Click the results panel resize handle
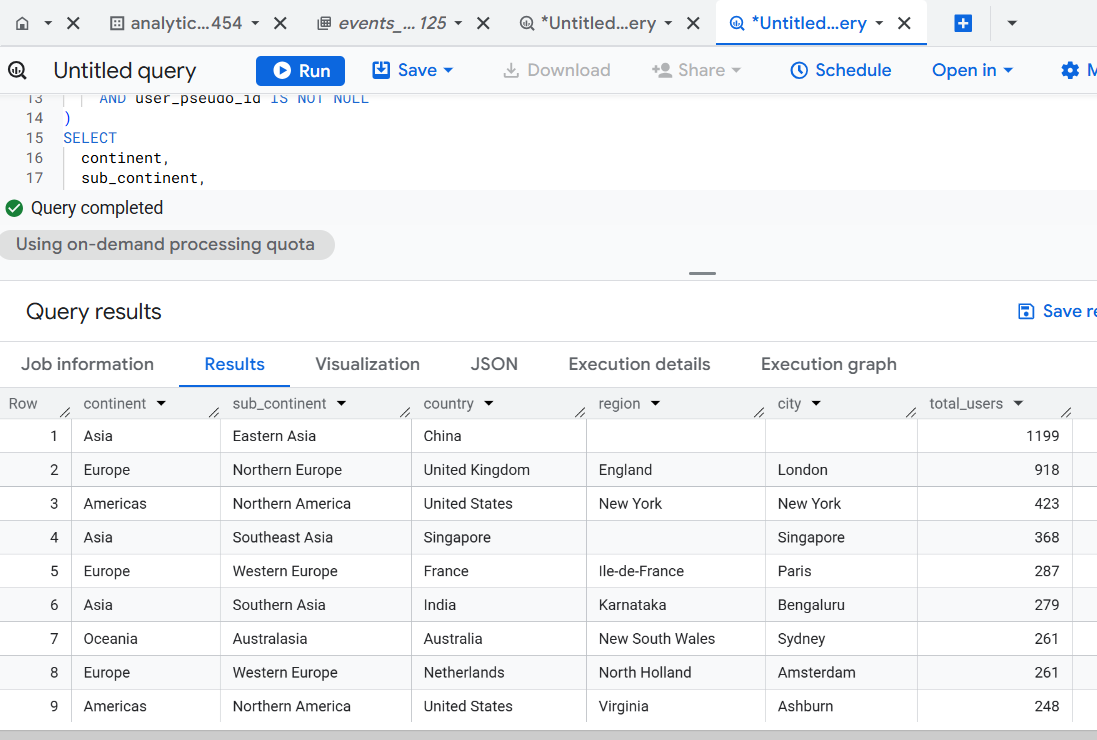 click(x=702, y=273)
